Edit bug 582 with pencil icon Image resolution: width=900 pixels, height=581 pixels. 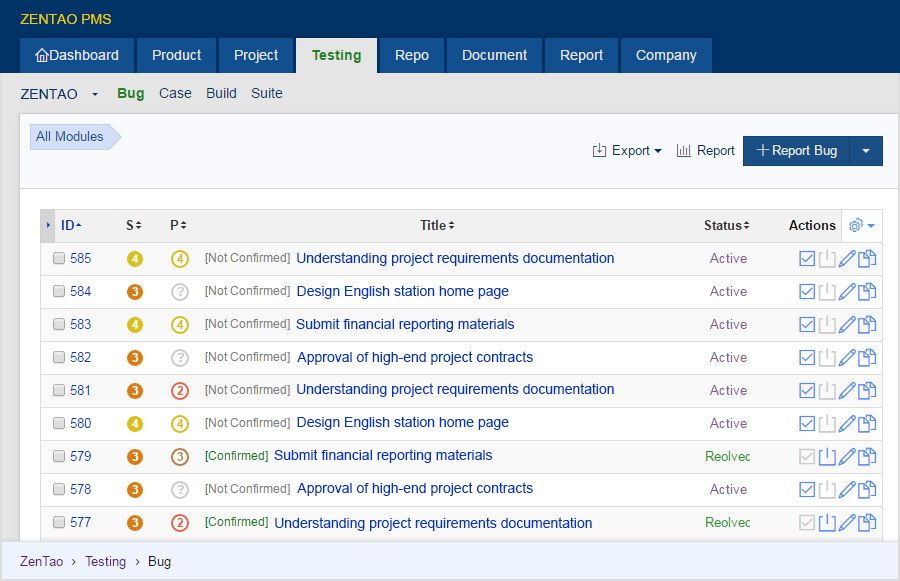coord(847,358)
